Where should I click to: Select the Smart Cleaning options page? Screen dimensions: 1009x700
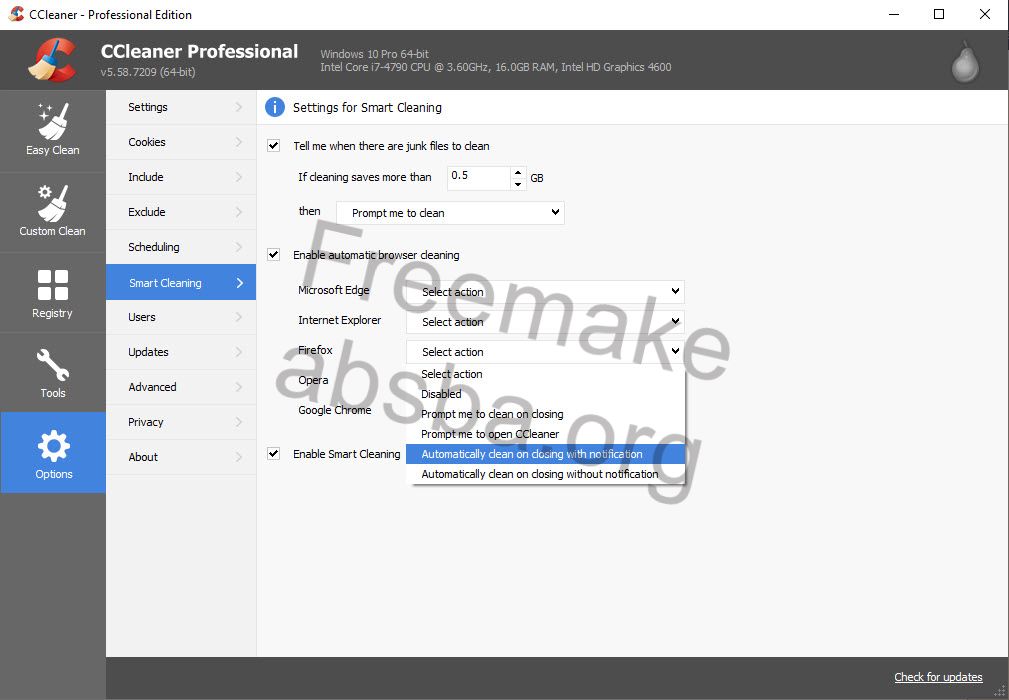pos(181,282)
